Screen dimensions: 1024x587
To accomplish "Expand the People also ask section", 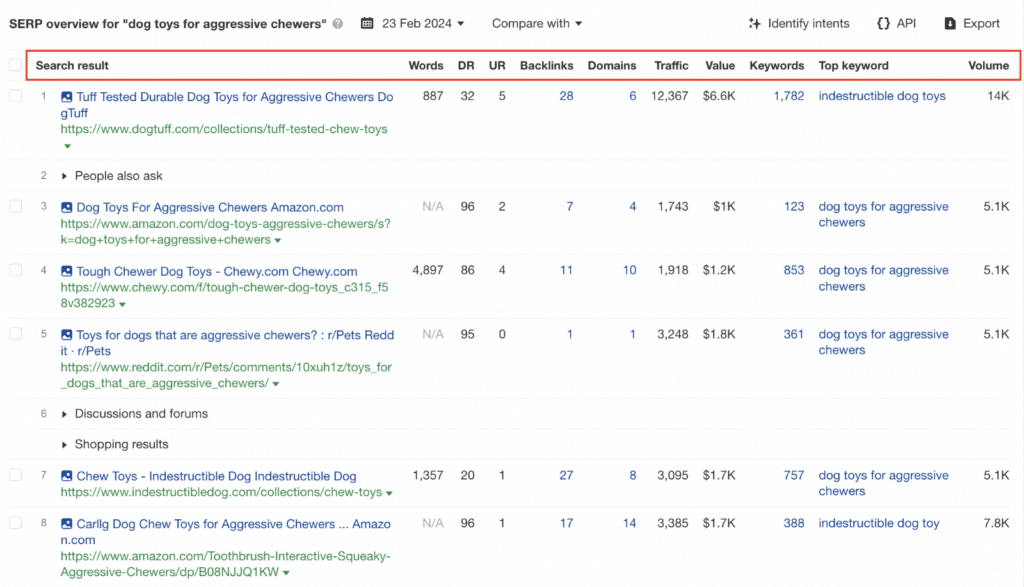I will click(x=63, y=175).
